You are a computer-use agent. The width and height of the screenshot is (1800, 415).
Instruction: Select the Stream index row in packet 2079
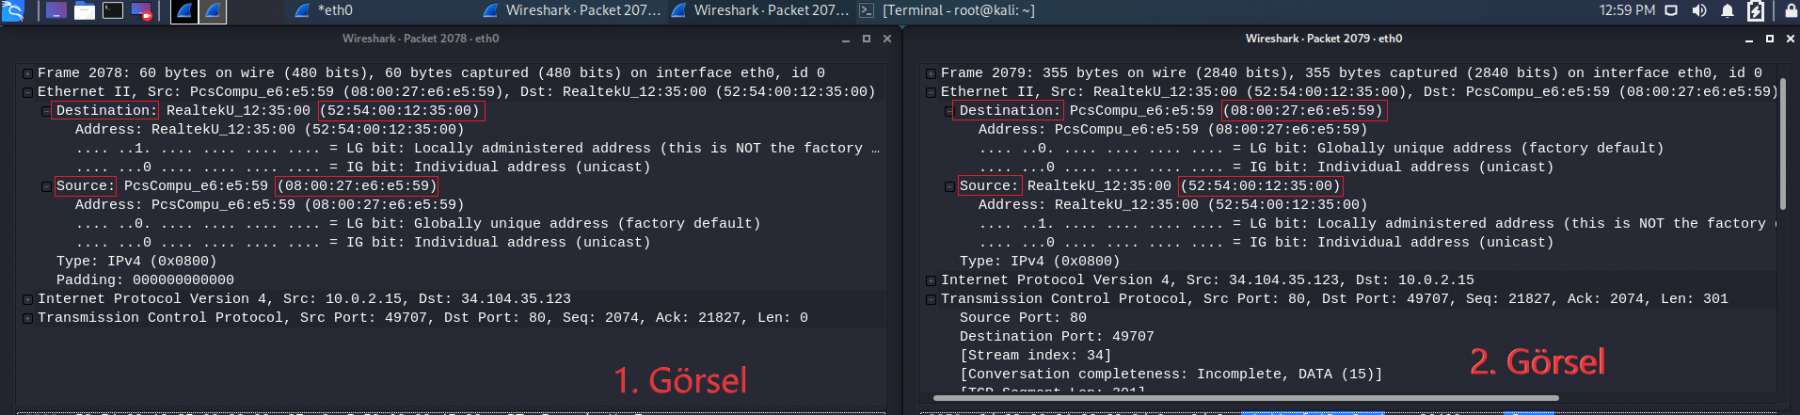click(1035, 355)
